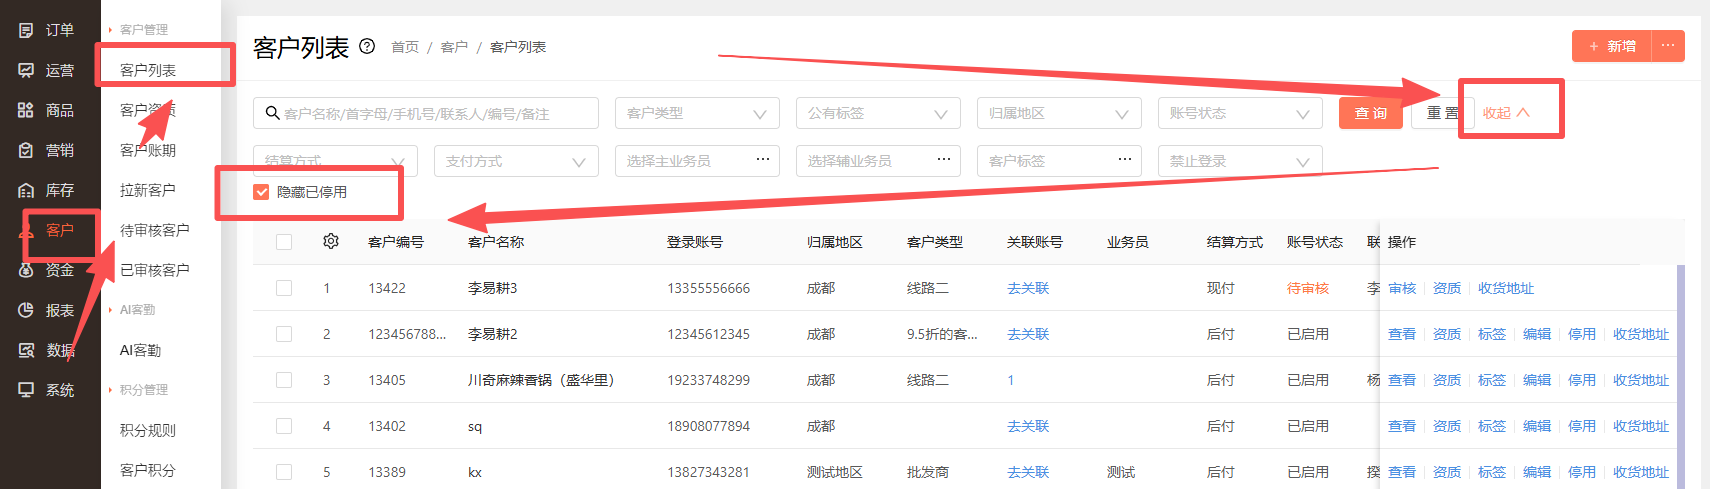Screen dimensions: 1710x489
Task: Open the 公有标签 dropdown
Action: click(878, 113)
